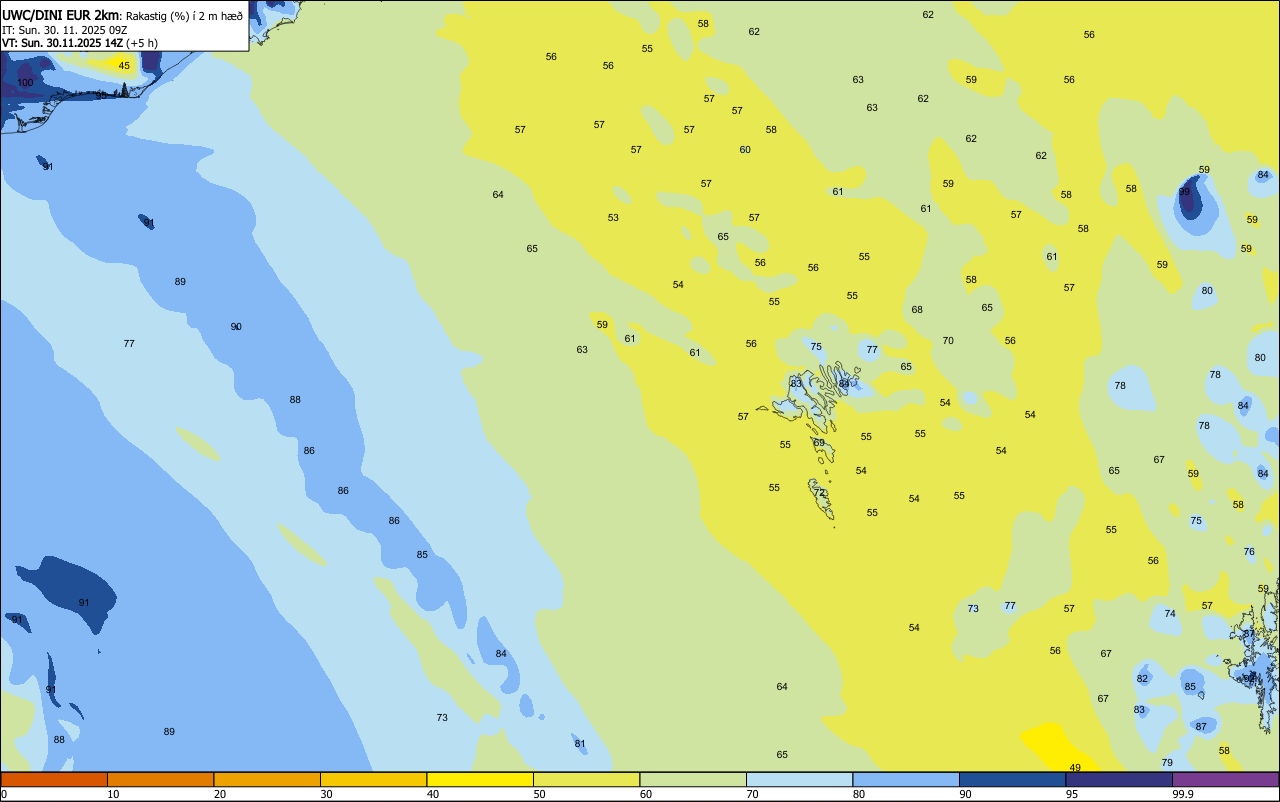
Task: Click the 'IT: Sun. 30. 11. 2025 09Z' line
Action: pyautogui.click(x=64, y=30)
